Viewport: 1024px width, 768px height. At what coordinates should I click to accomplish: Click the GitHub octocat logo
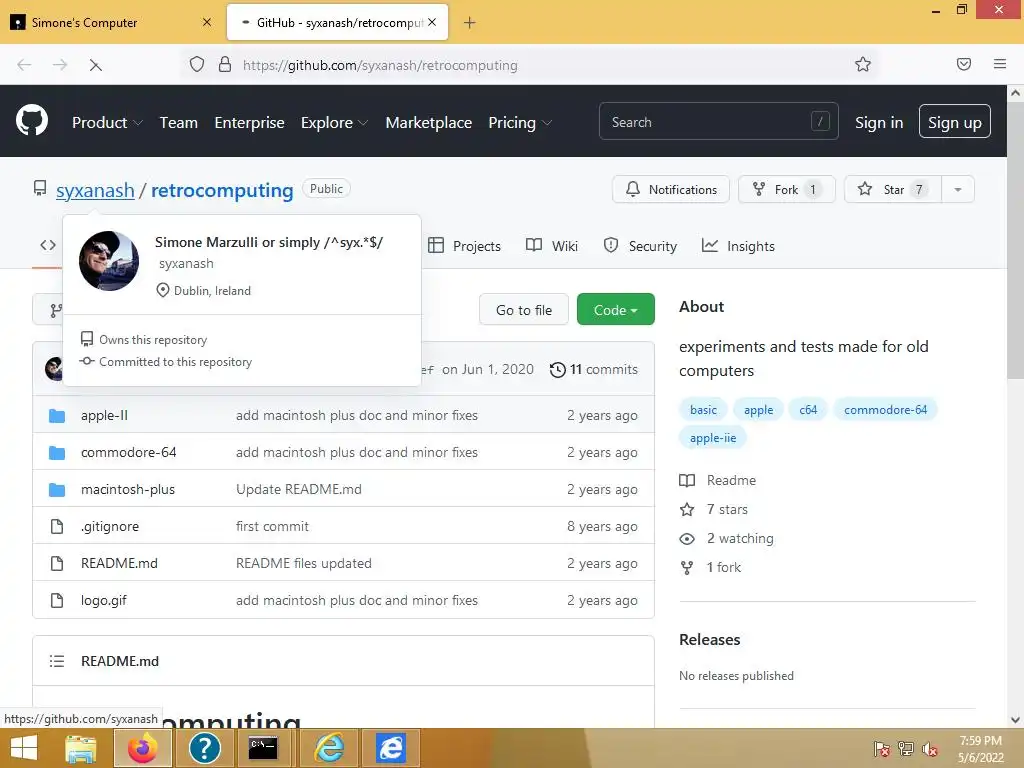pyautogui.click(x=32, y=121)
